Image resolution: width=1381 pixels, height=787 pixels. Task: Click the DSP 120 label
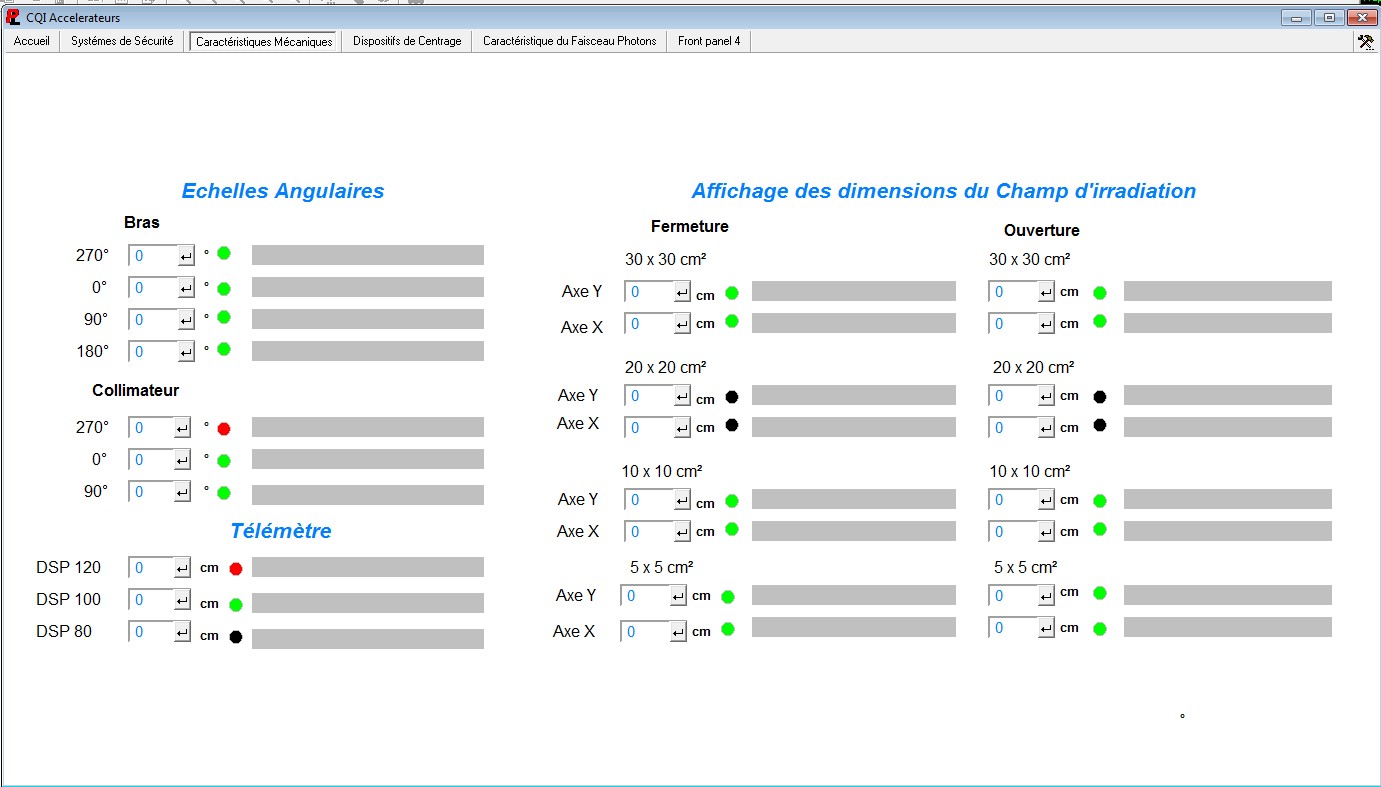click(69, 568)
